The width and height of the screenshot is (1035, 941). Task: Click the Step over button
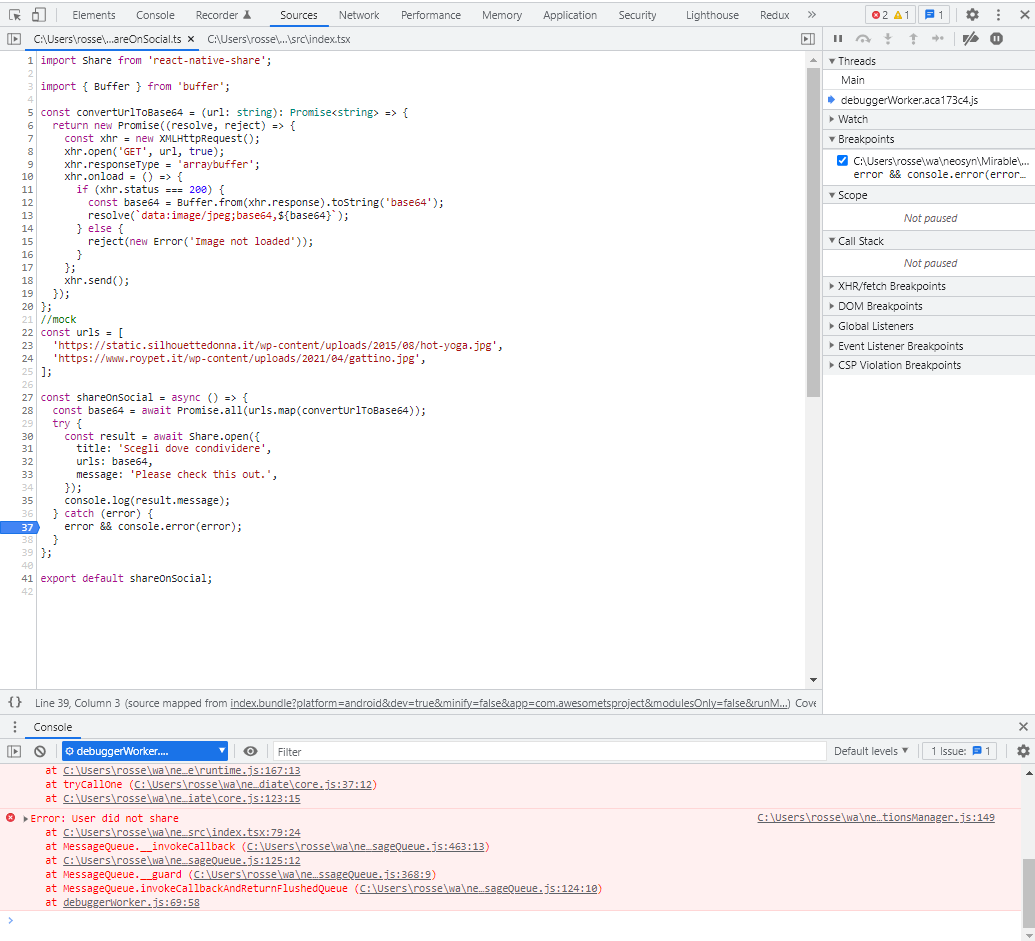(x=863, y=39)
